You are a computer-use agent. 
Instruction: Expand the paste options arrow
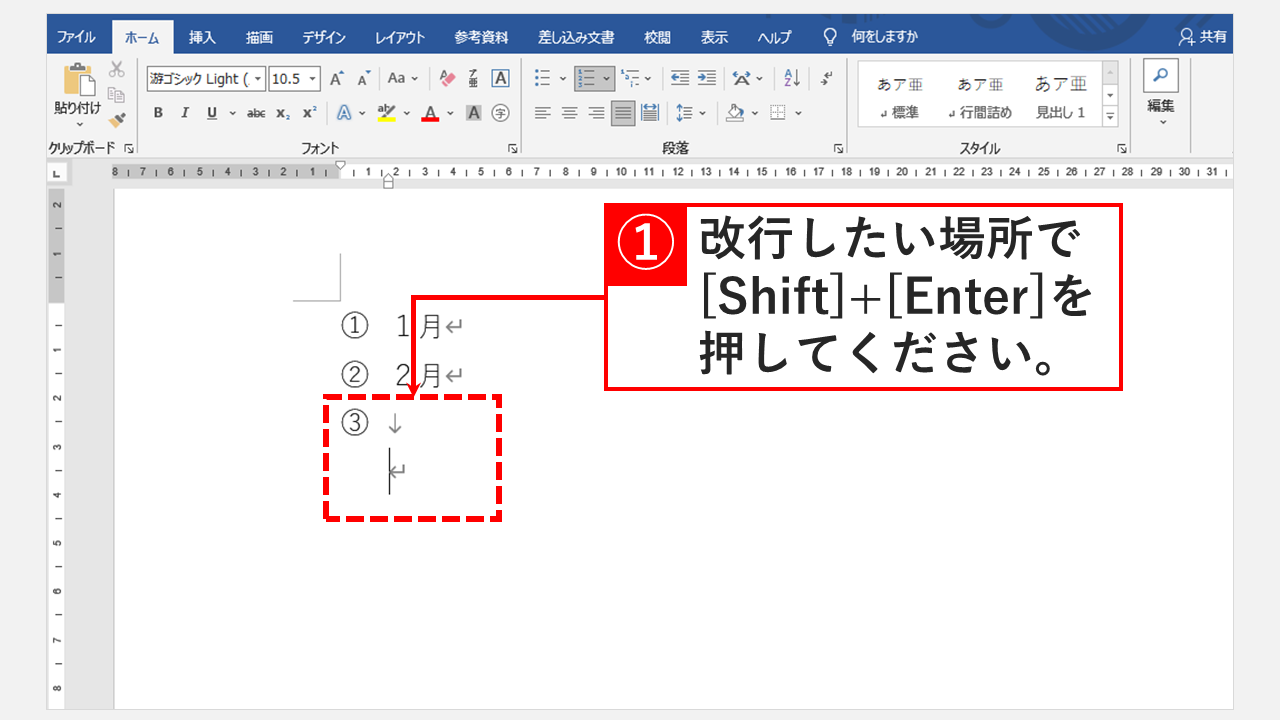(x=78, y=125)
